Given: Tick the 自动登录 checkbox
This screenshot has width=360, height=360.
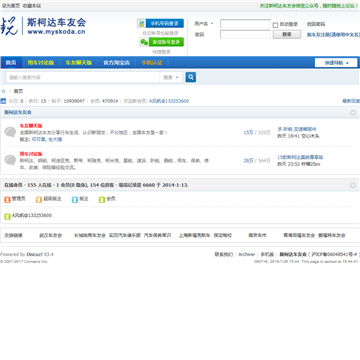Looking at the screenshot, I should click(x=275, y=25).
